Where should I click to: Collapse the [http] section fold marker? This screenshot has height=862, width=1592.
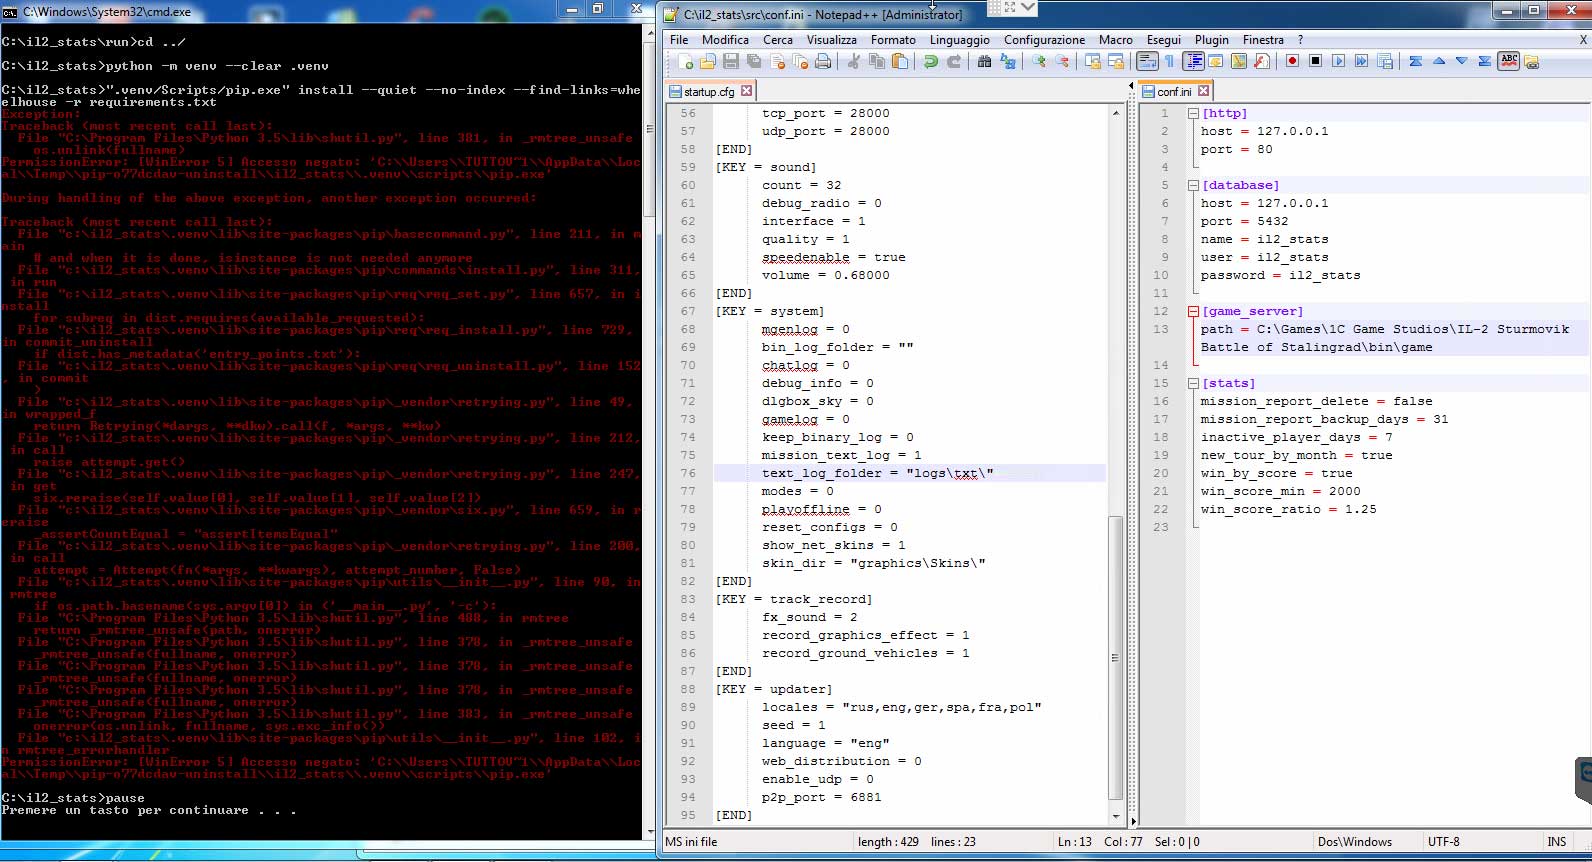pos(1193,114)
